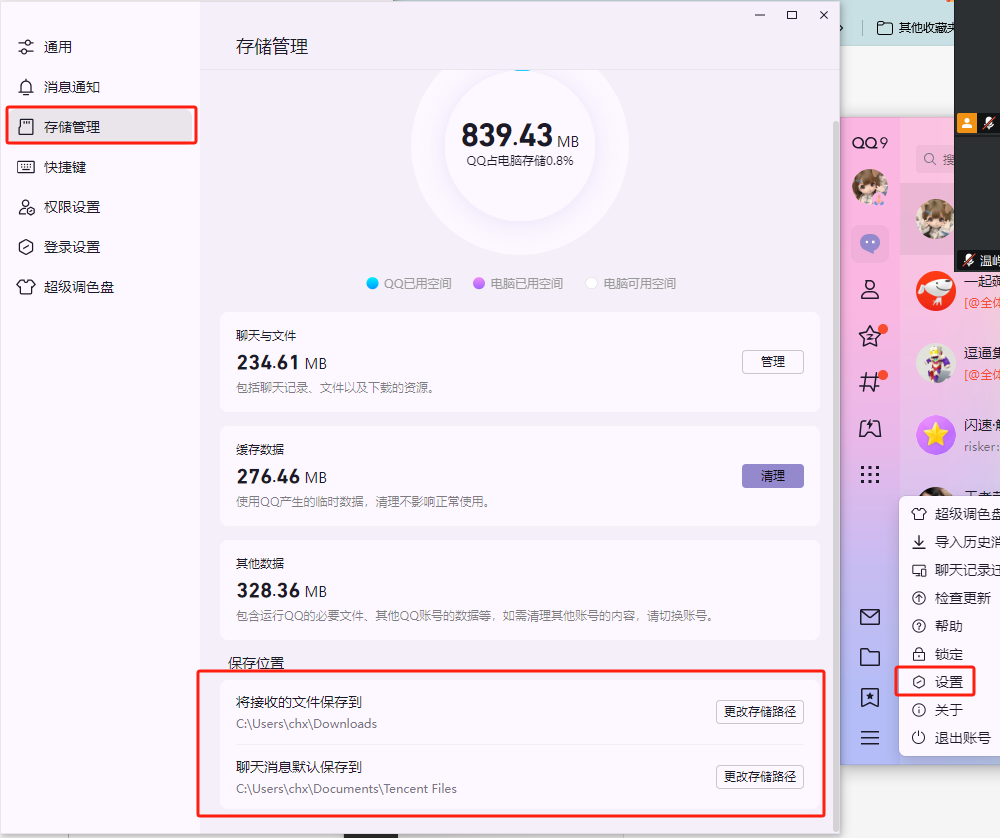
Task: Maximize the settings window
Action: 791,15
